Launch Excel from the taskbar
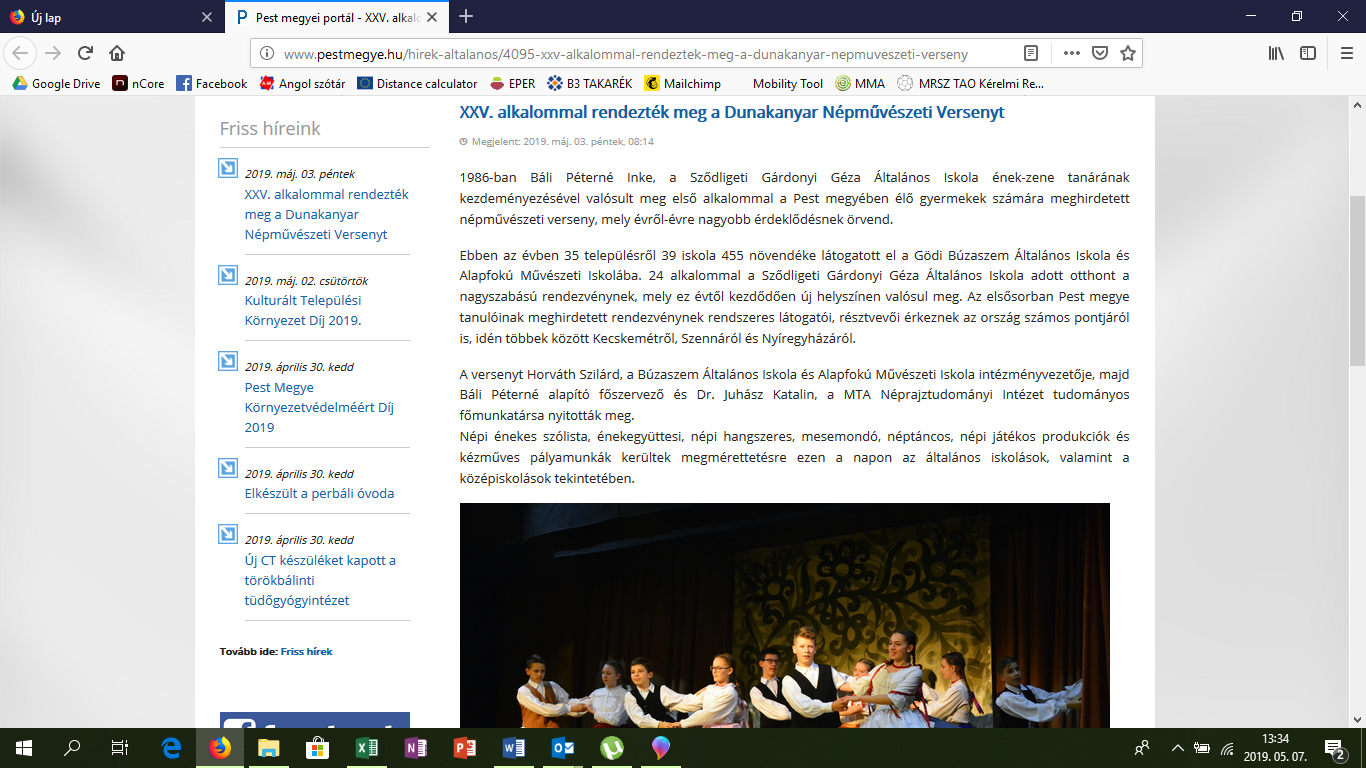The width and height of the screenshot is (1366, 768). 366,747
